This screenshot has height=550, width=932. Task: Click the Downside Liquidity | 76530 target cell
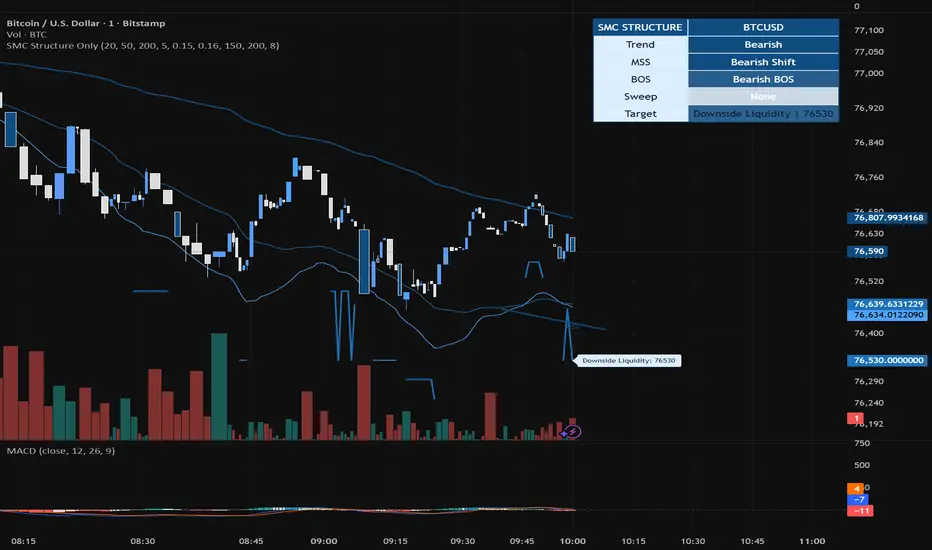point(763,114)
